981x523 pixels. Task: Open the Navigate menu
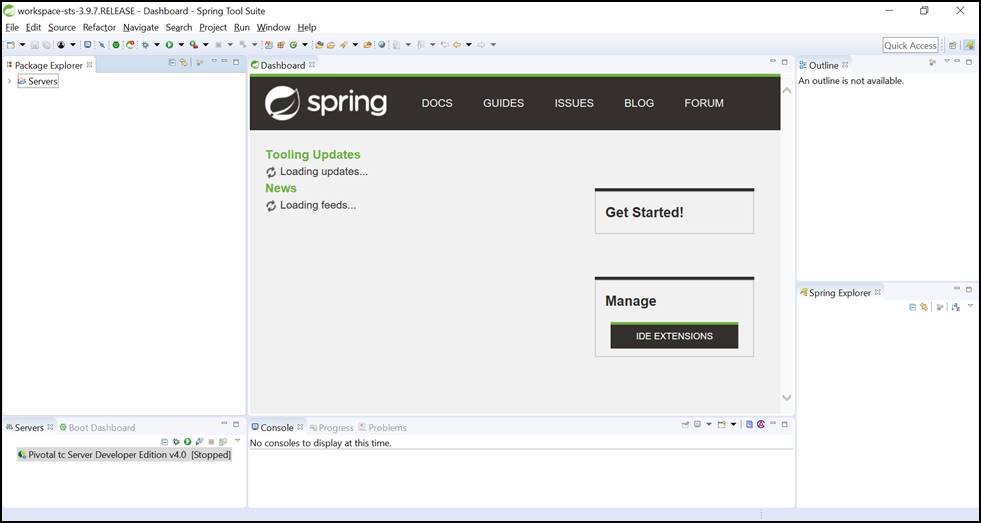point(141,28)
